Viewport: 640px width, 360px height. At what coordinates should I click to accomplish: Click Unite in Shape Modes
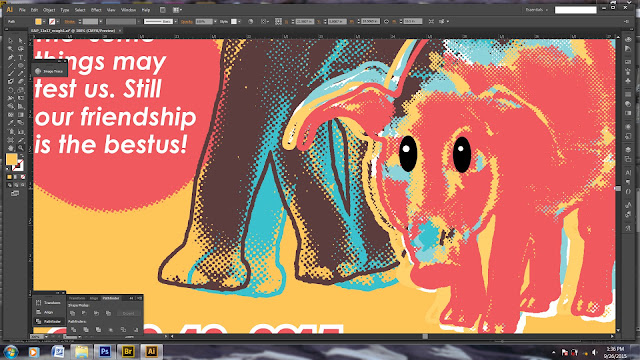tap(73, 313)
